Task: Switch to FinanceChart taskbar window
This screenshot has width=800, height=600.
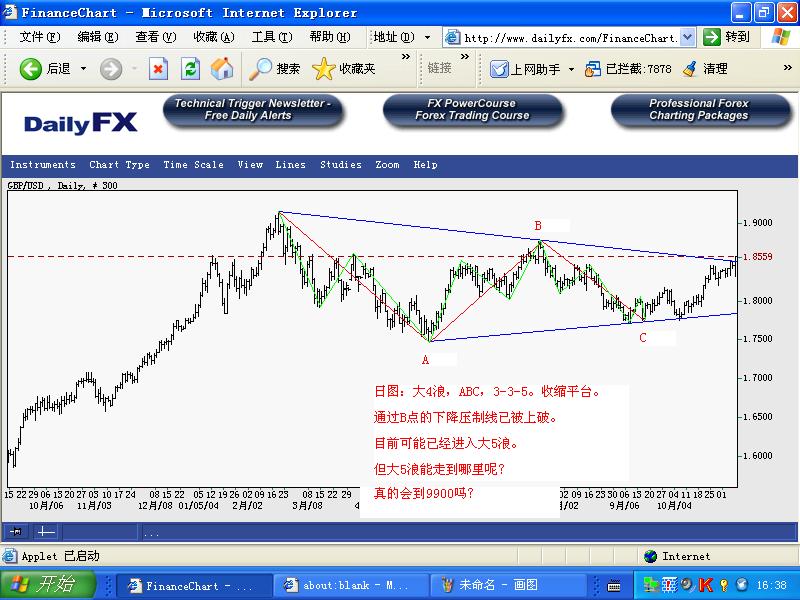Action: [x=194, y=585]
